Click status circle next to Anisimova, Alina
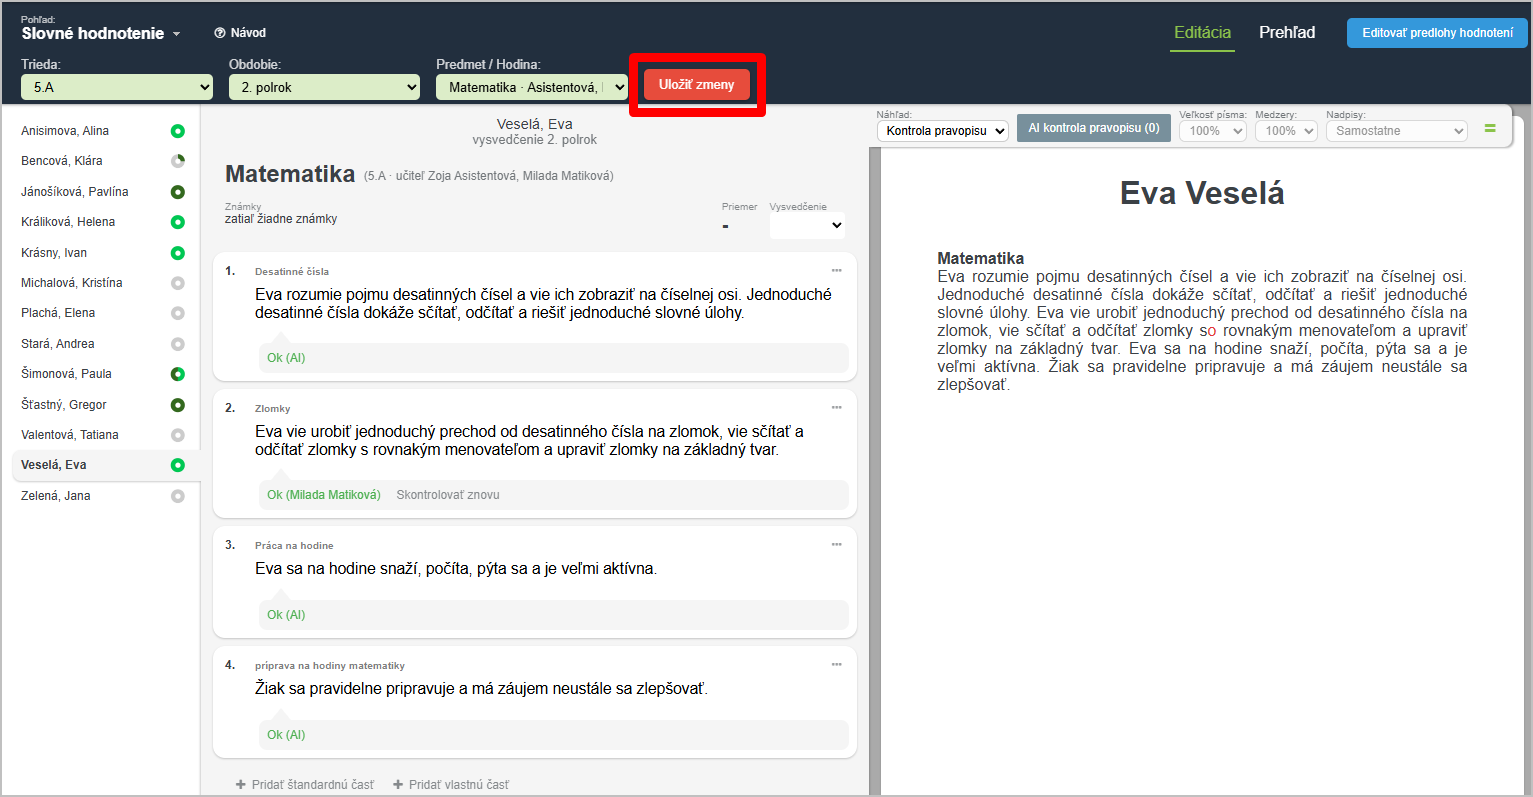 178,131
